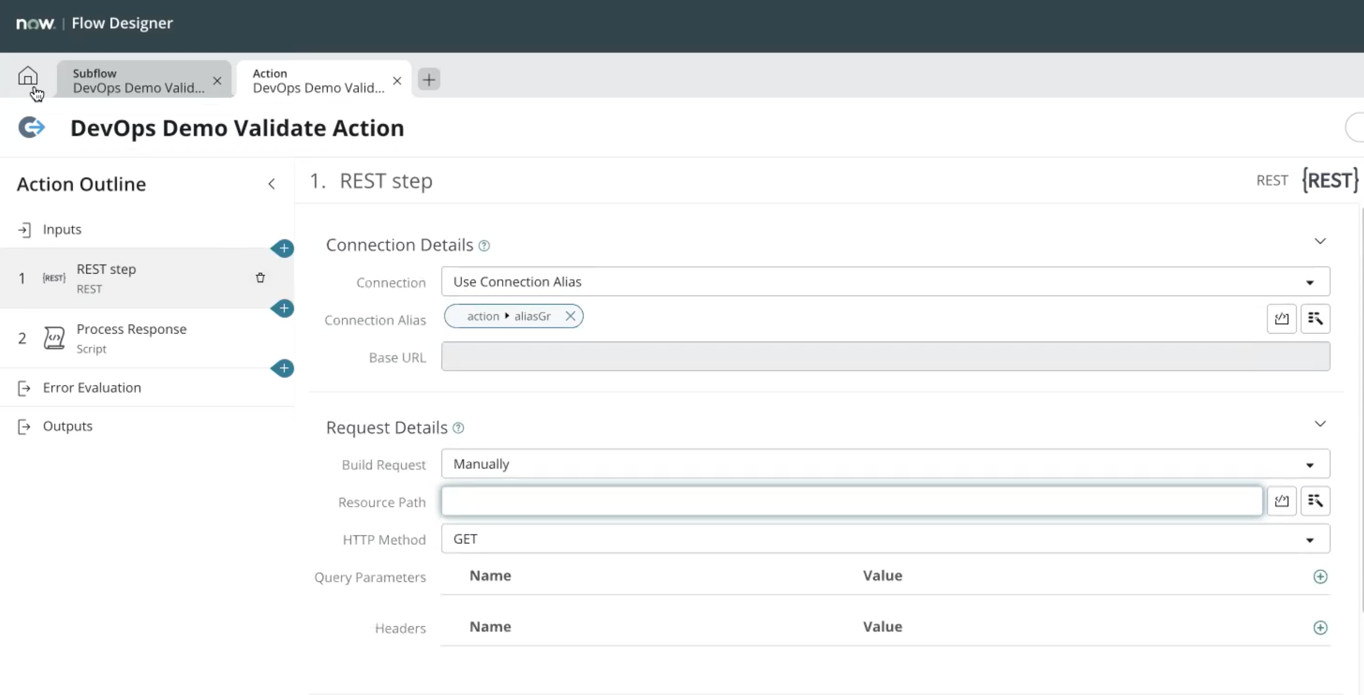Click the Inputs arrow icon
This screenshot has width=1364, height=695.
pos(24,230)
